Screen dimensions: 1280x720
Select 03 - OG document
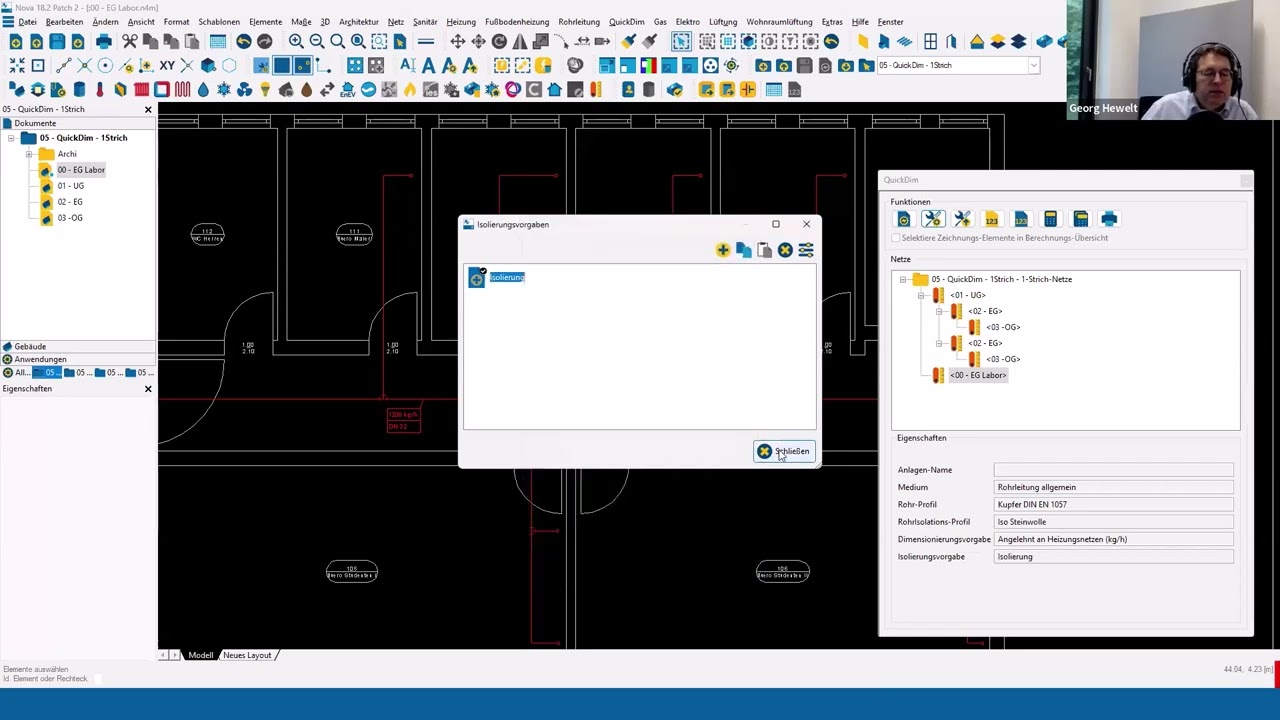click(70, 218)
